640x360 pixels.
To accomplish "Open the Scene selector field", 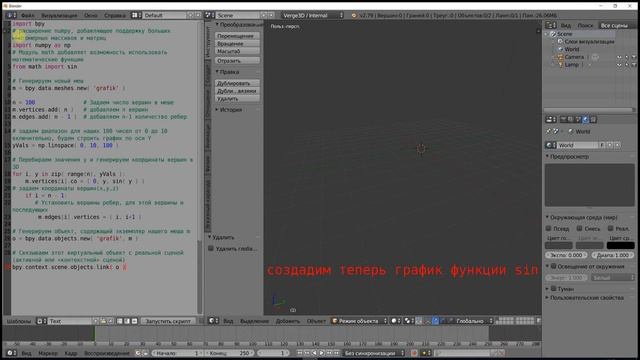I will point(238,15).
